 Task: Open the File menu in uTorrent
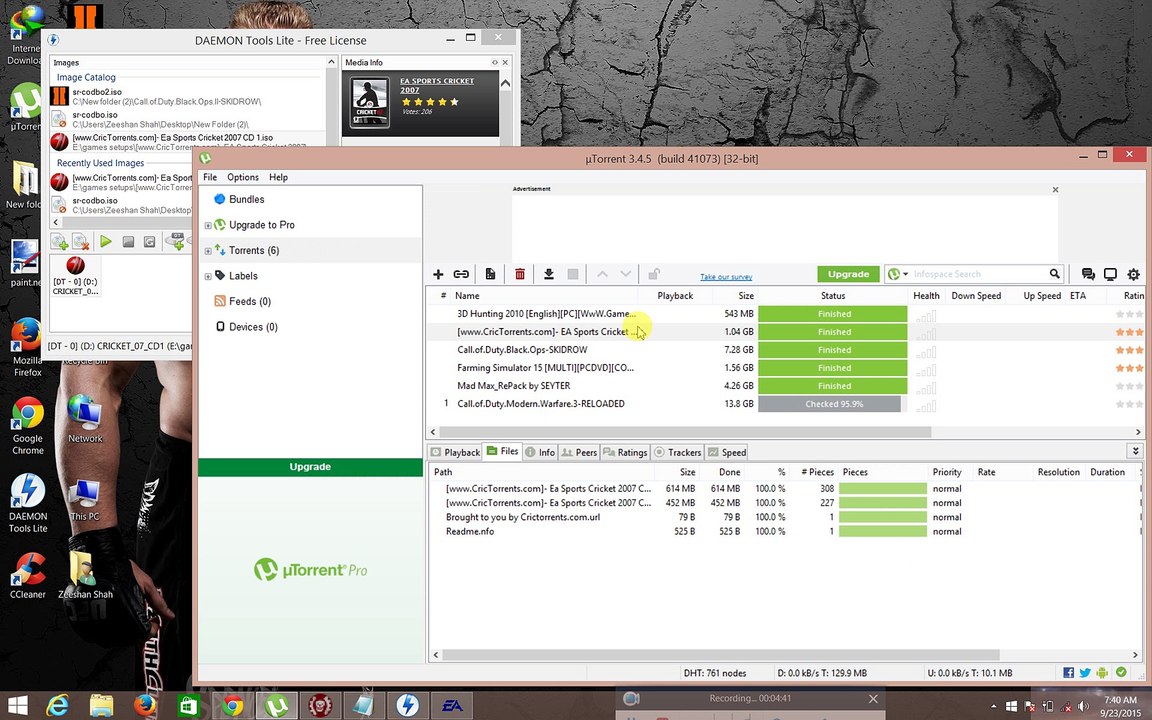(210, 177)
